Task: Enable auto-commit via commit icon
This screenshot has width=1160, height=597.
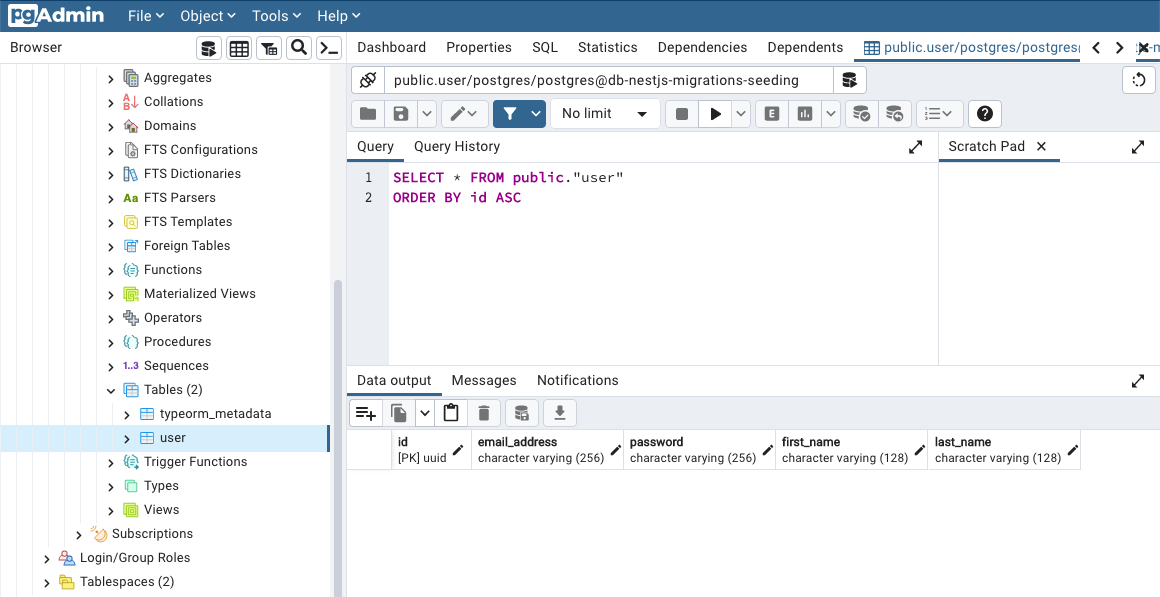Action: tap(861, 113)
